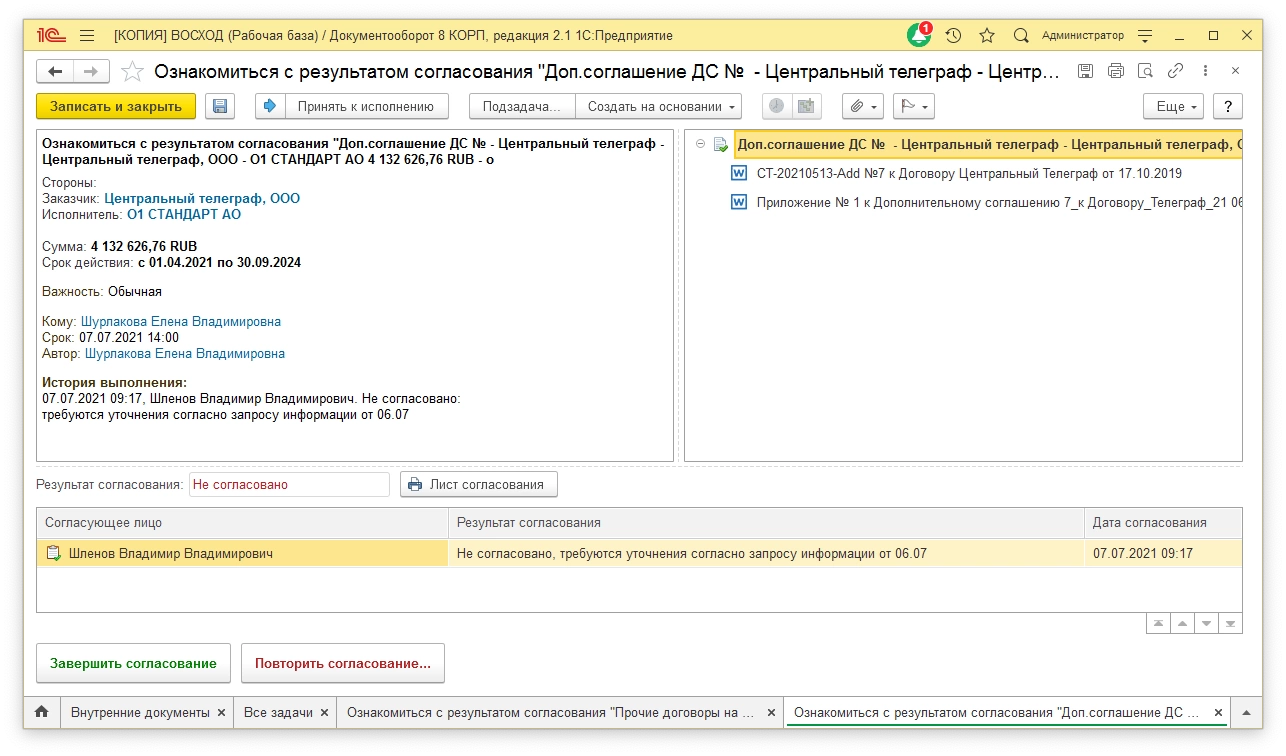Click the greyed clock toolbar icon
This screenshot has width=1286, height=756.
777,106
